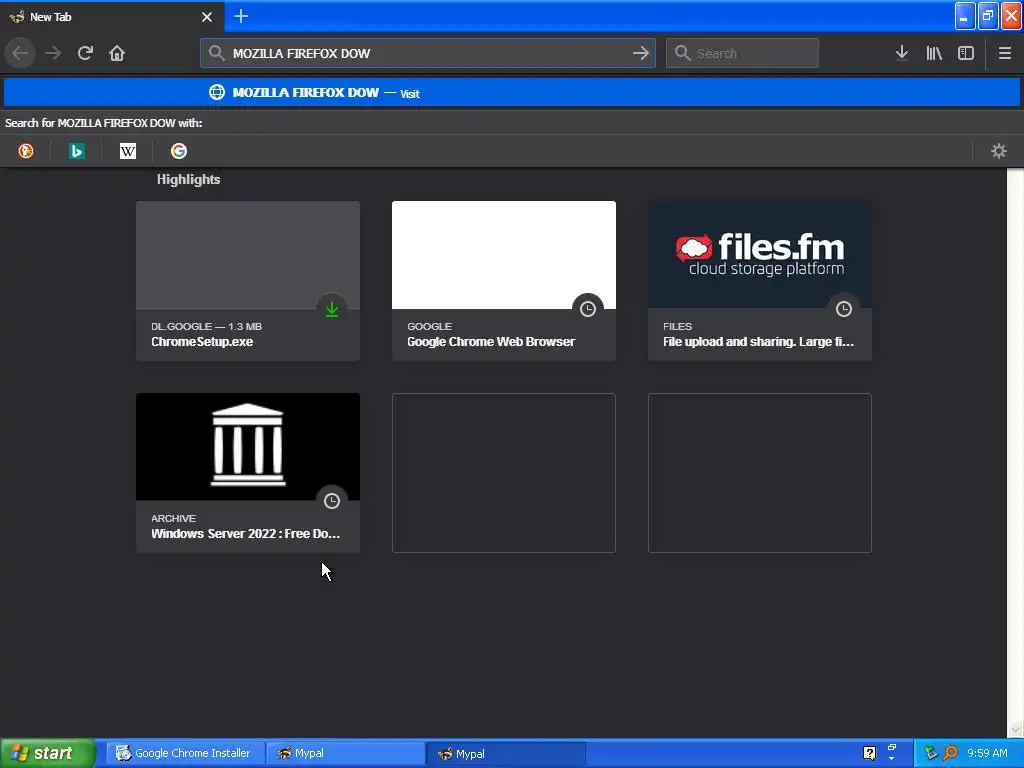
Task: Search with the DuckDuckGo engine icon
Action: click(x=25, y=151)
